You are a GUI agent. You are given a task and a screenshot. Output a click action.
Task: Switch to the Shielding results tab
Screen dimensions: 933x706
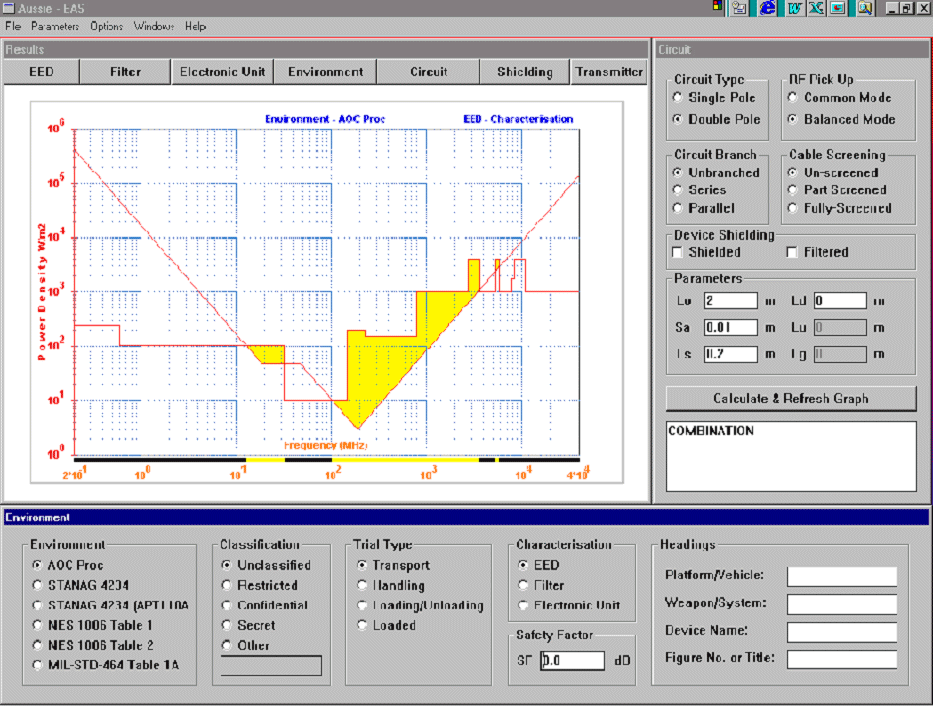(524, 72)
